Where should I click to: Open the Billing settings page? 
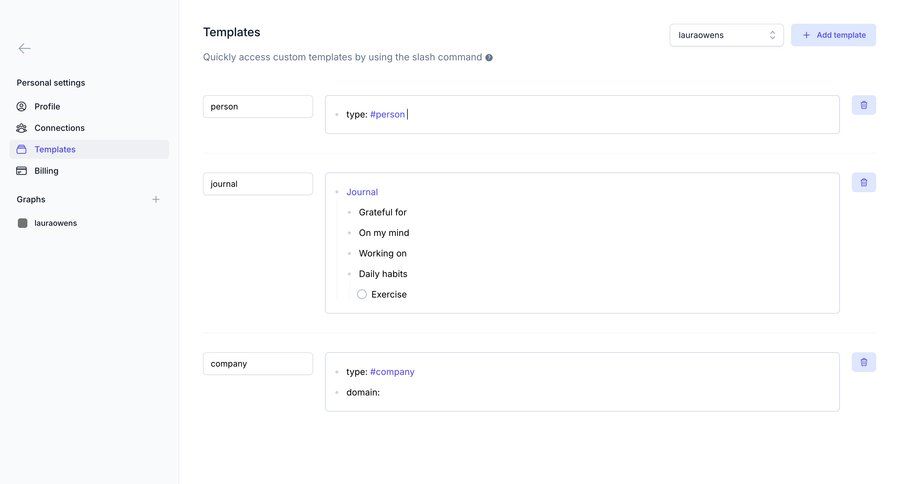pos(89,171)
